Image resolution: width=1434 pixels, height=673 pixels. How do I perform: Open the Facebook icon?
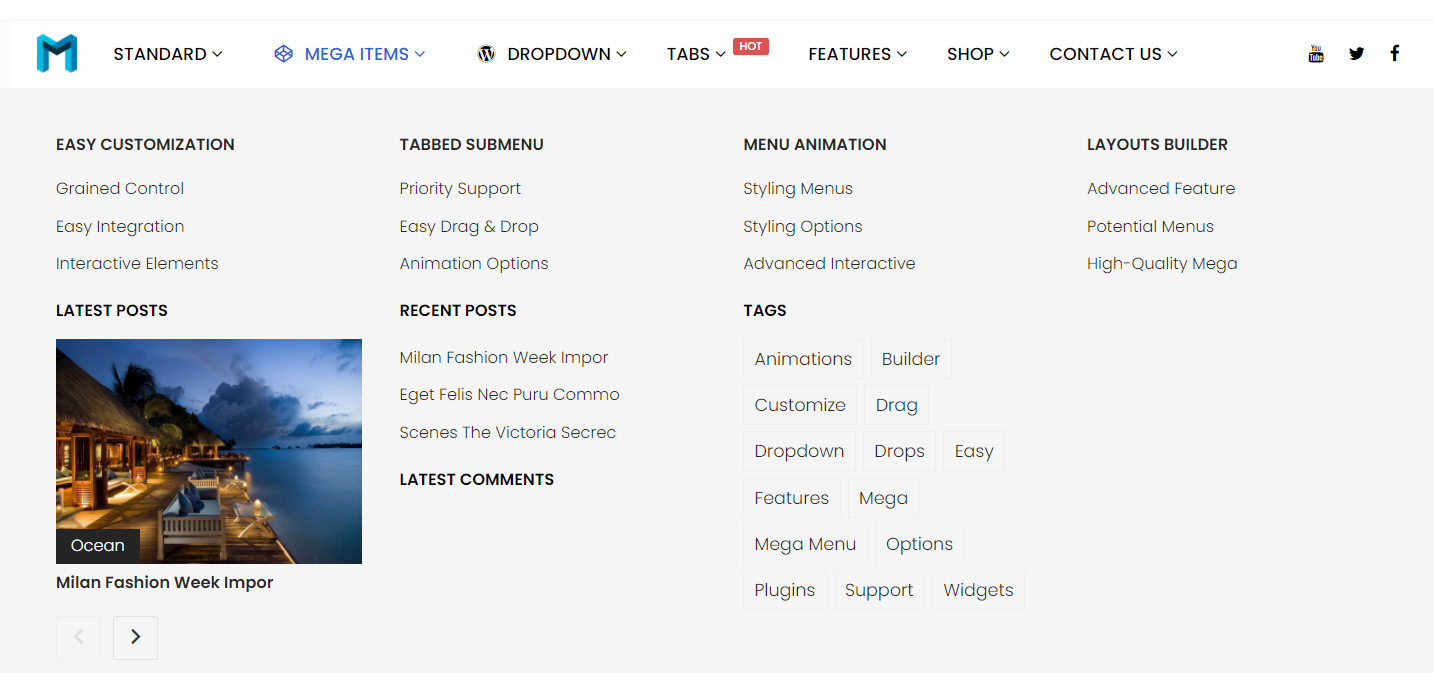(x=1394, y=53)
